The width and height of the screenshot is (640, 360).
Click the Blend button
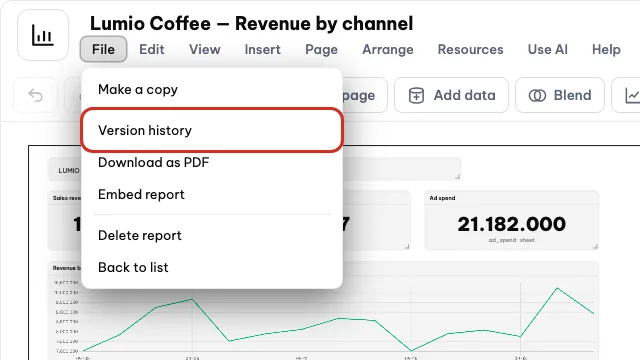(x=560, y=95)
